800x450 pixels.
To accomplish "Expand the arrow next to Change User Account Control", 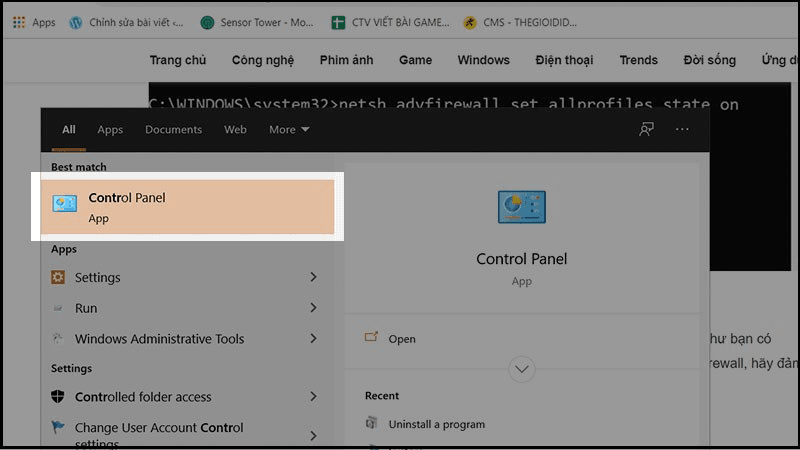I will point(313,436).
